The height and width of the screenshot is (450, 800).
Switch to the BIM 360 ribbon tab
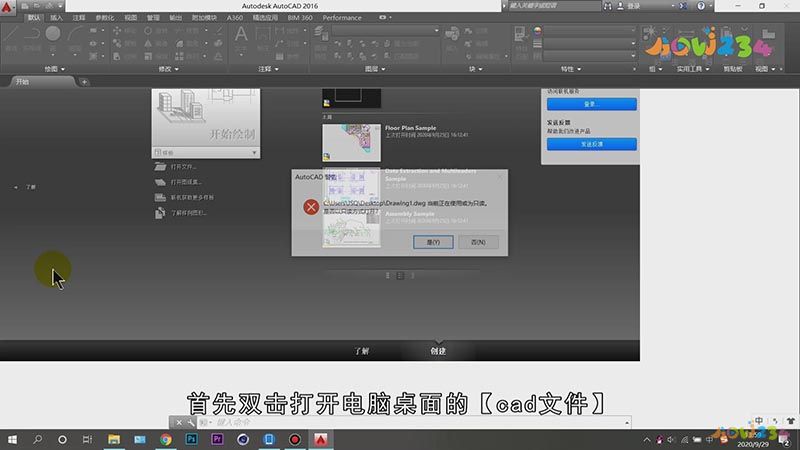[300, 18]
